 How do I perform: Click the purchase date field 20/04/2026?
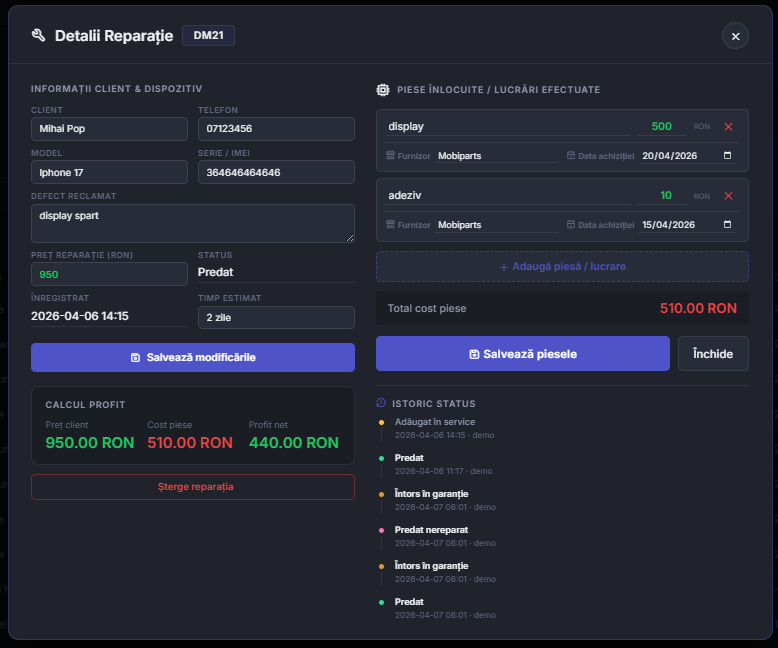[688, 156]
